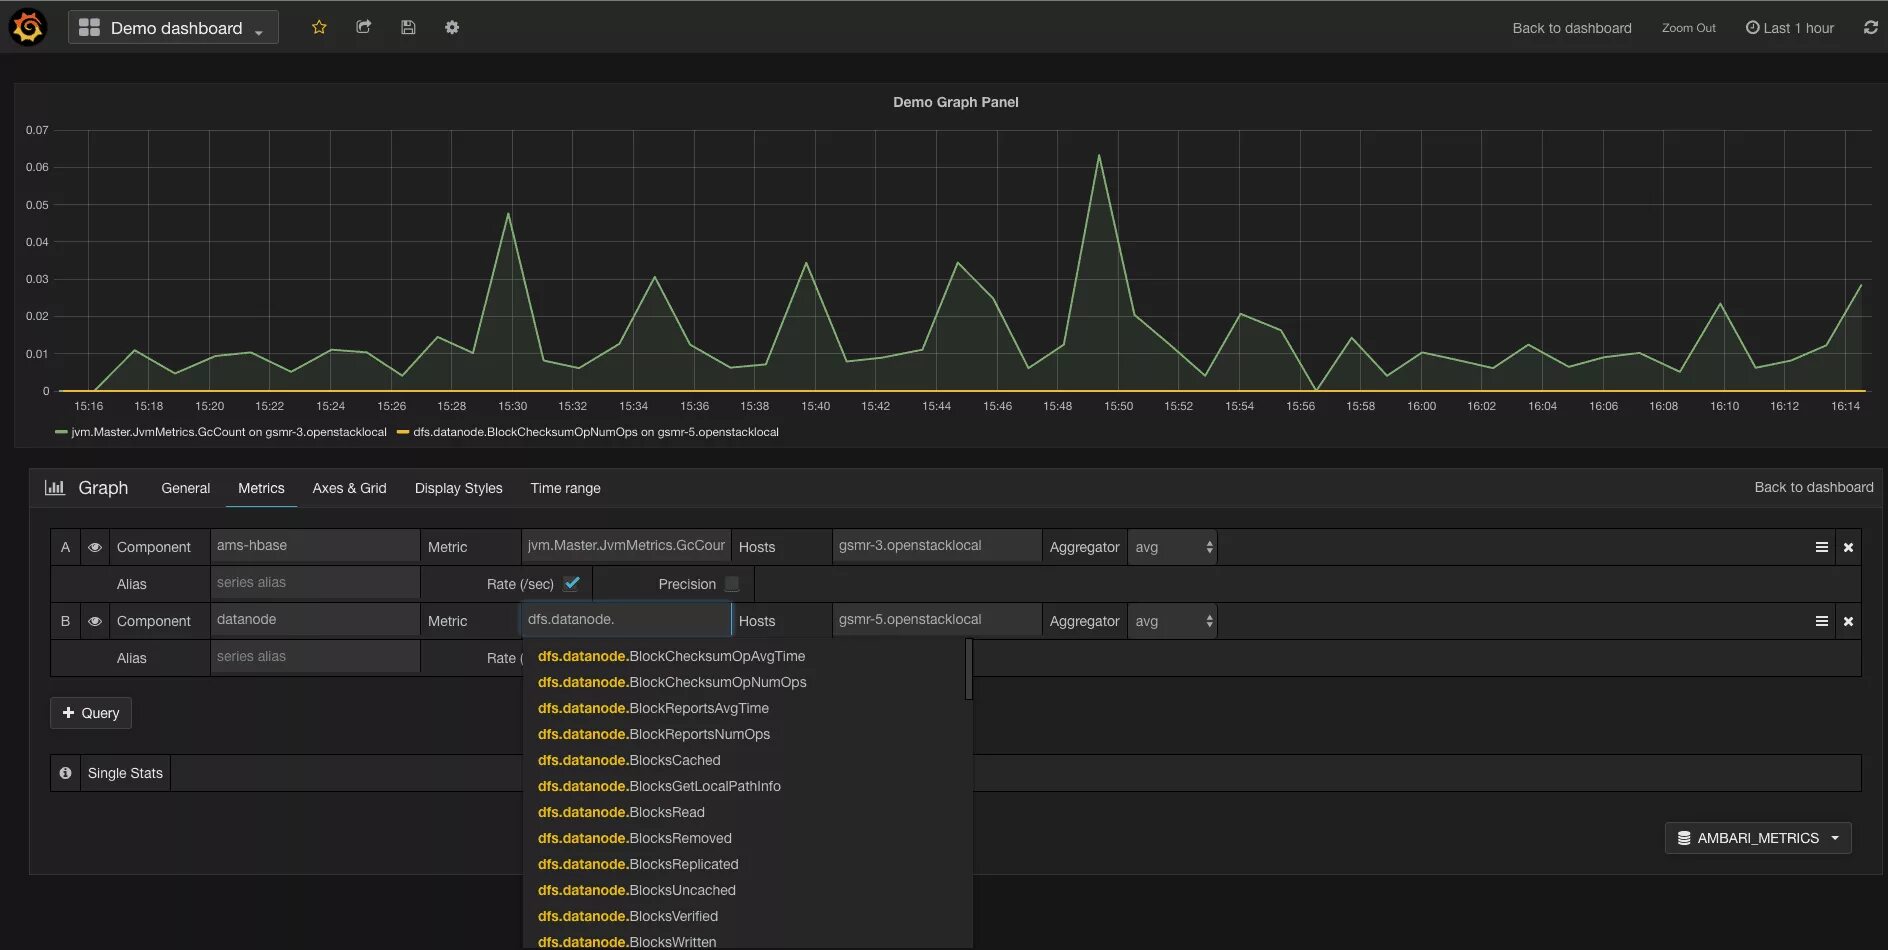Screen dimensions: 1888x950
Task: Open the Demo dashboard picker dropdown
Action: click(173, 27)
